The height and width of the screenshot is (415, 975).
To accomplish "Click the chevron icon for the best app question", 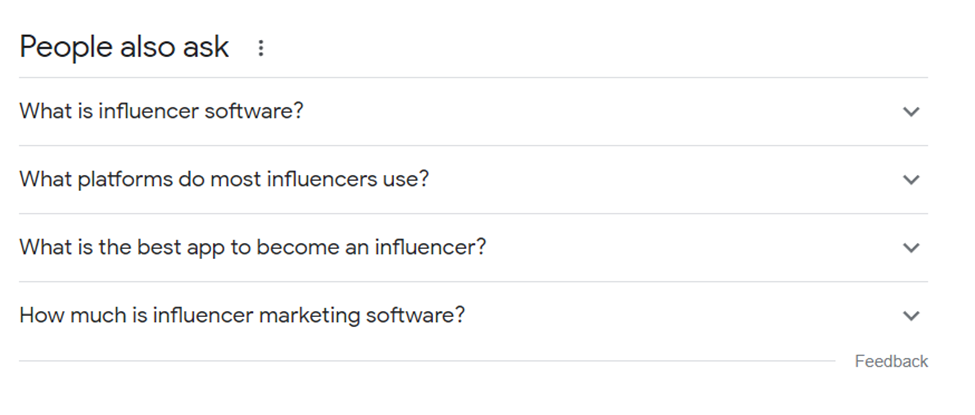I will (x=910, y=248).
